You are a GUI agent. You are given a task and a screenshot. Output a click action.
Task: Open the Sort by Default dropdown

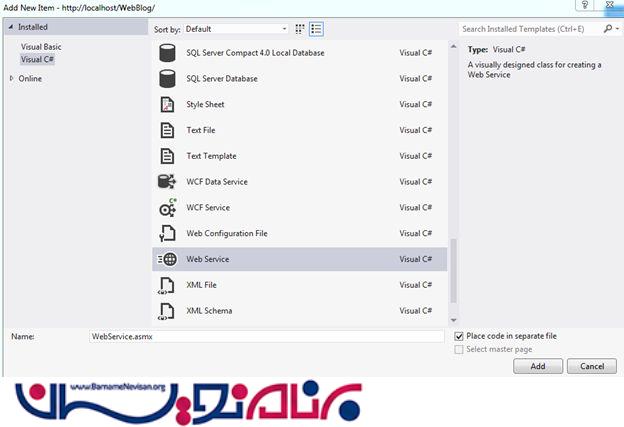click(x=236, y=29)
